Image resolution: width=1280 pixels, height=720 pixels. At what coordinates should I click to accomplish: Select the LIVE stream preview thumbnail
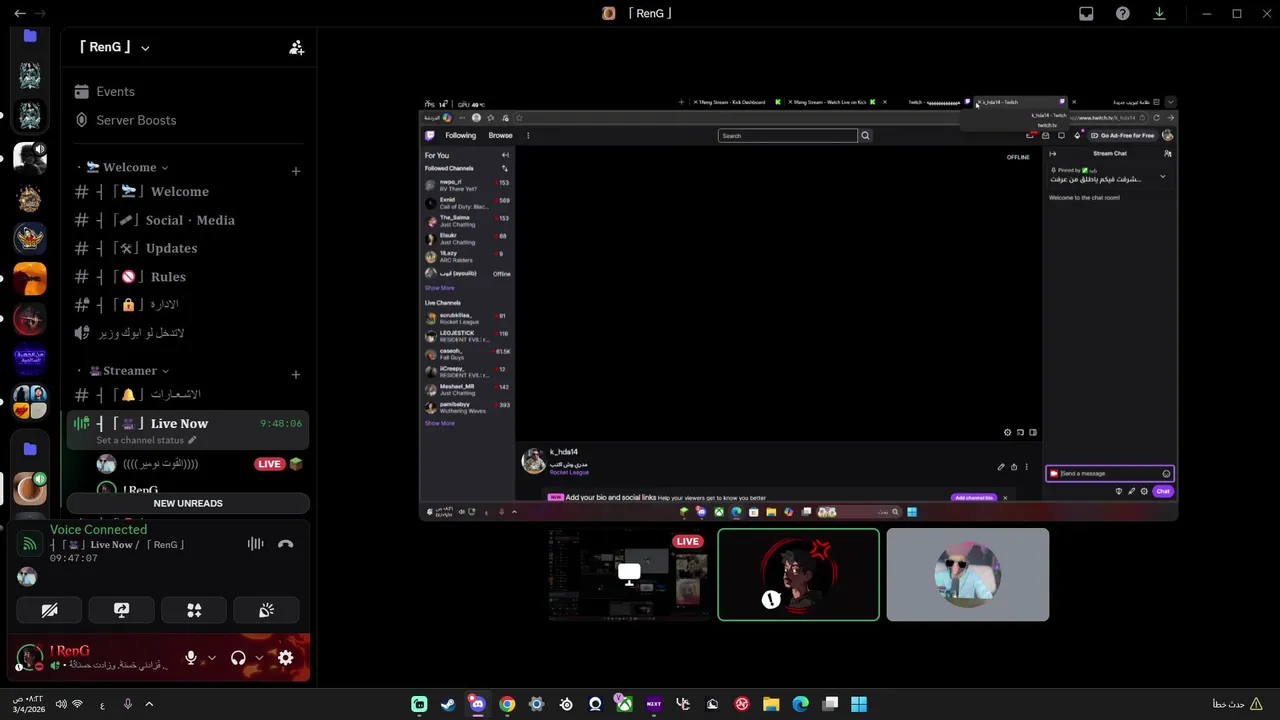tap(629, 575)
